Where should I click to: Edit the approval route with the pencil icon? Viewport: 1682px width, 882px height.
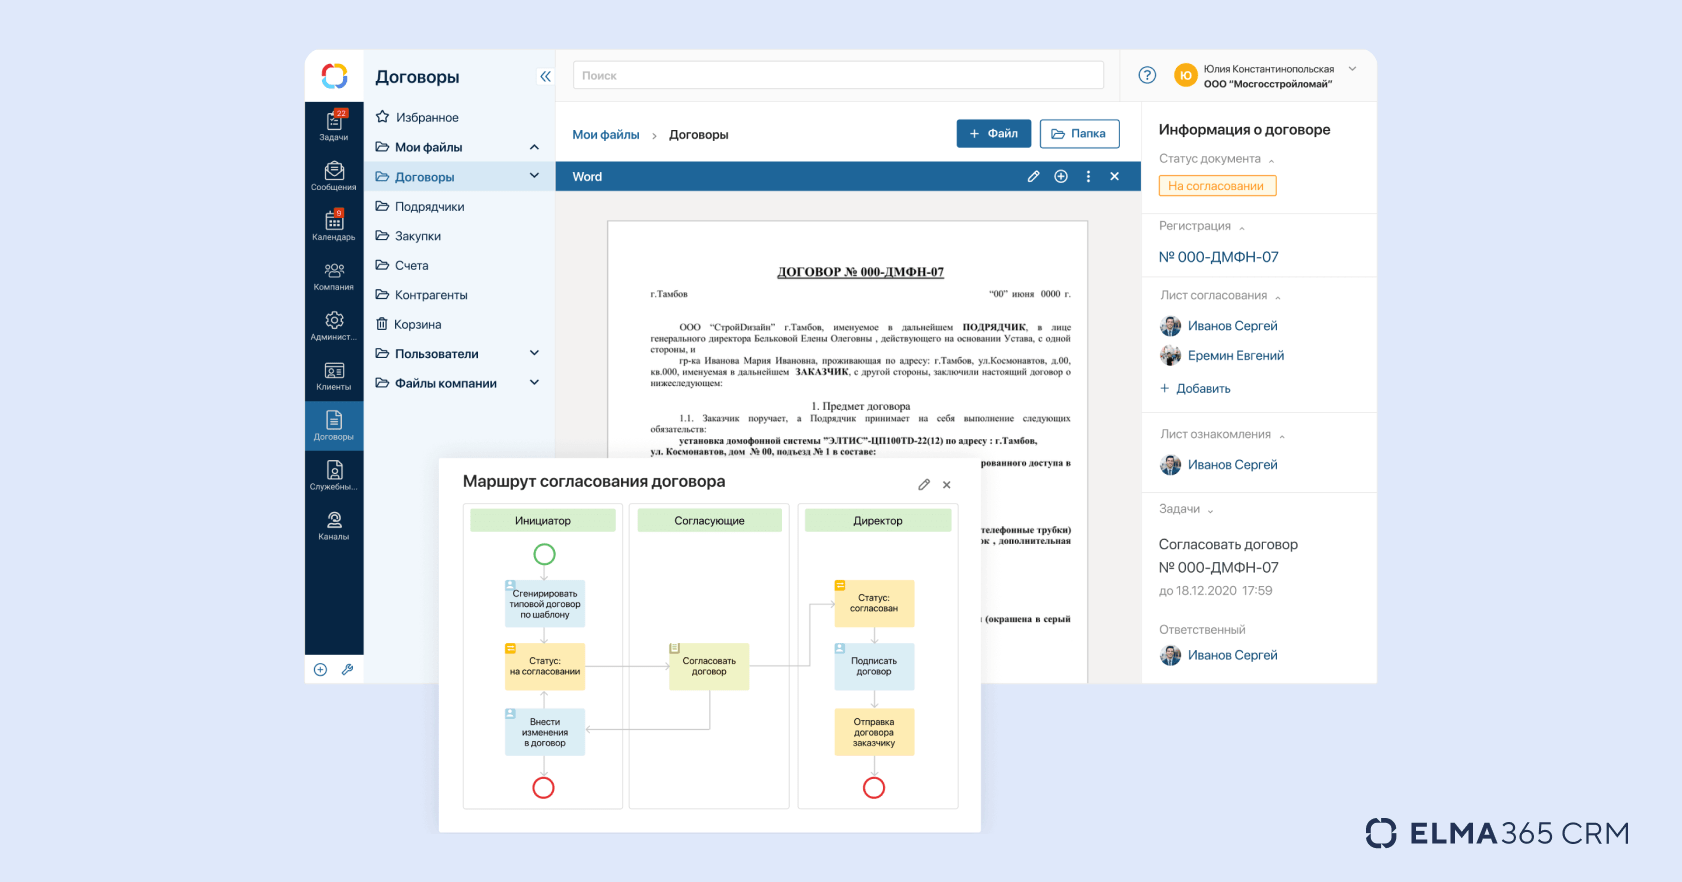[x=924, y=485]
